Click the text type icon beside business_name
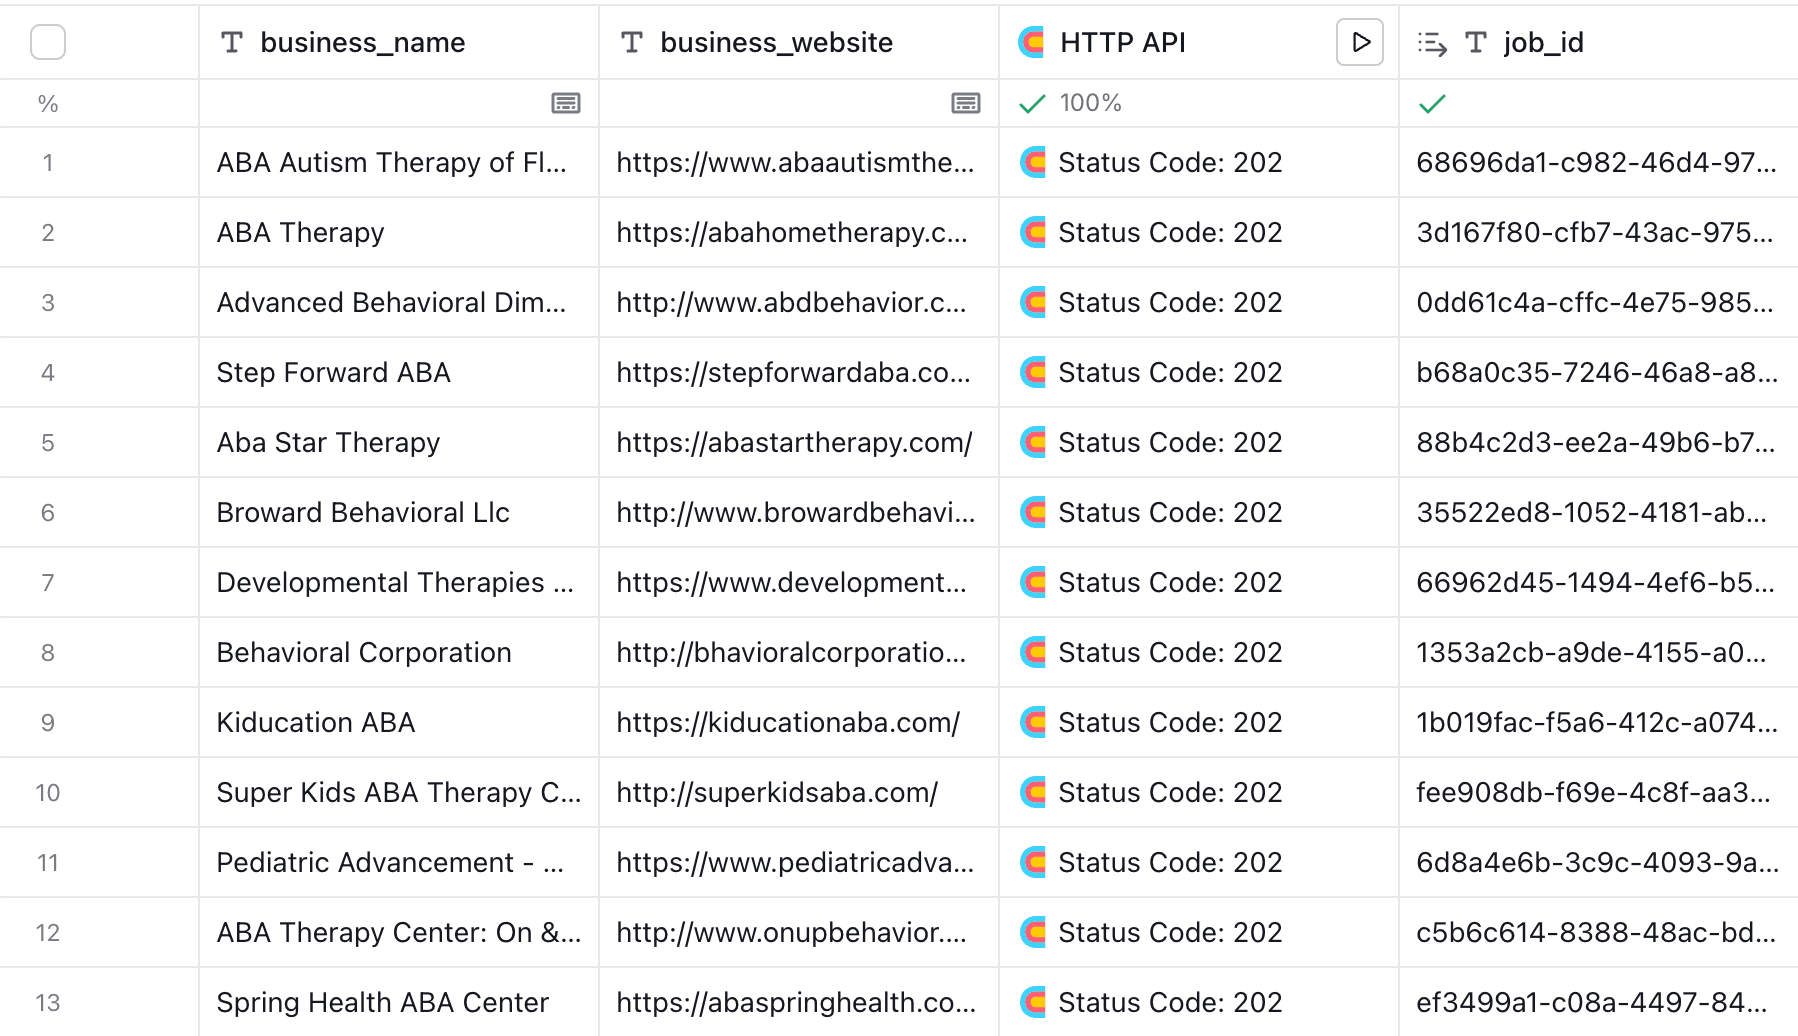The height and width of the screenshot is (1036, 1798). pyautogui.click(x=233, y=42)
